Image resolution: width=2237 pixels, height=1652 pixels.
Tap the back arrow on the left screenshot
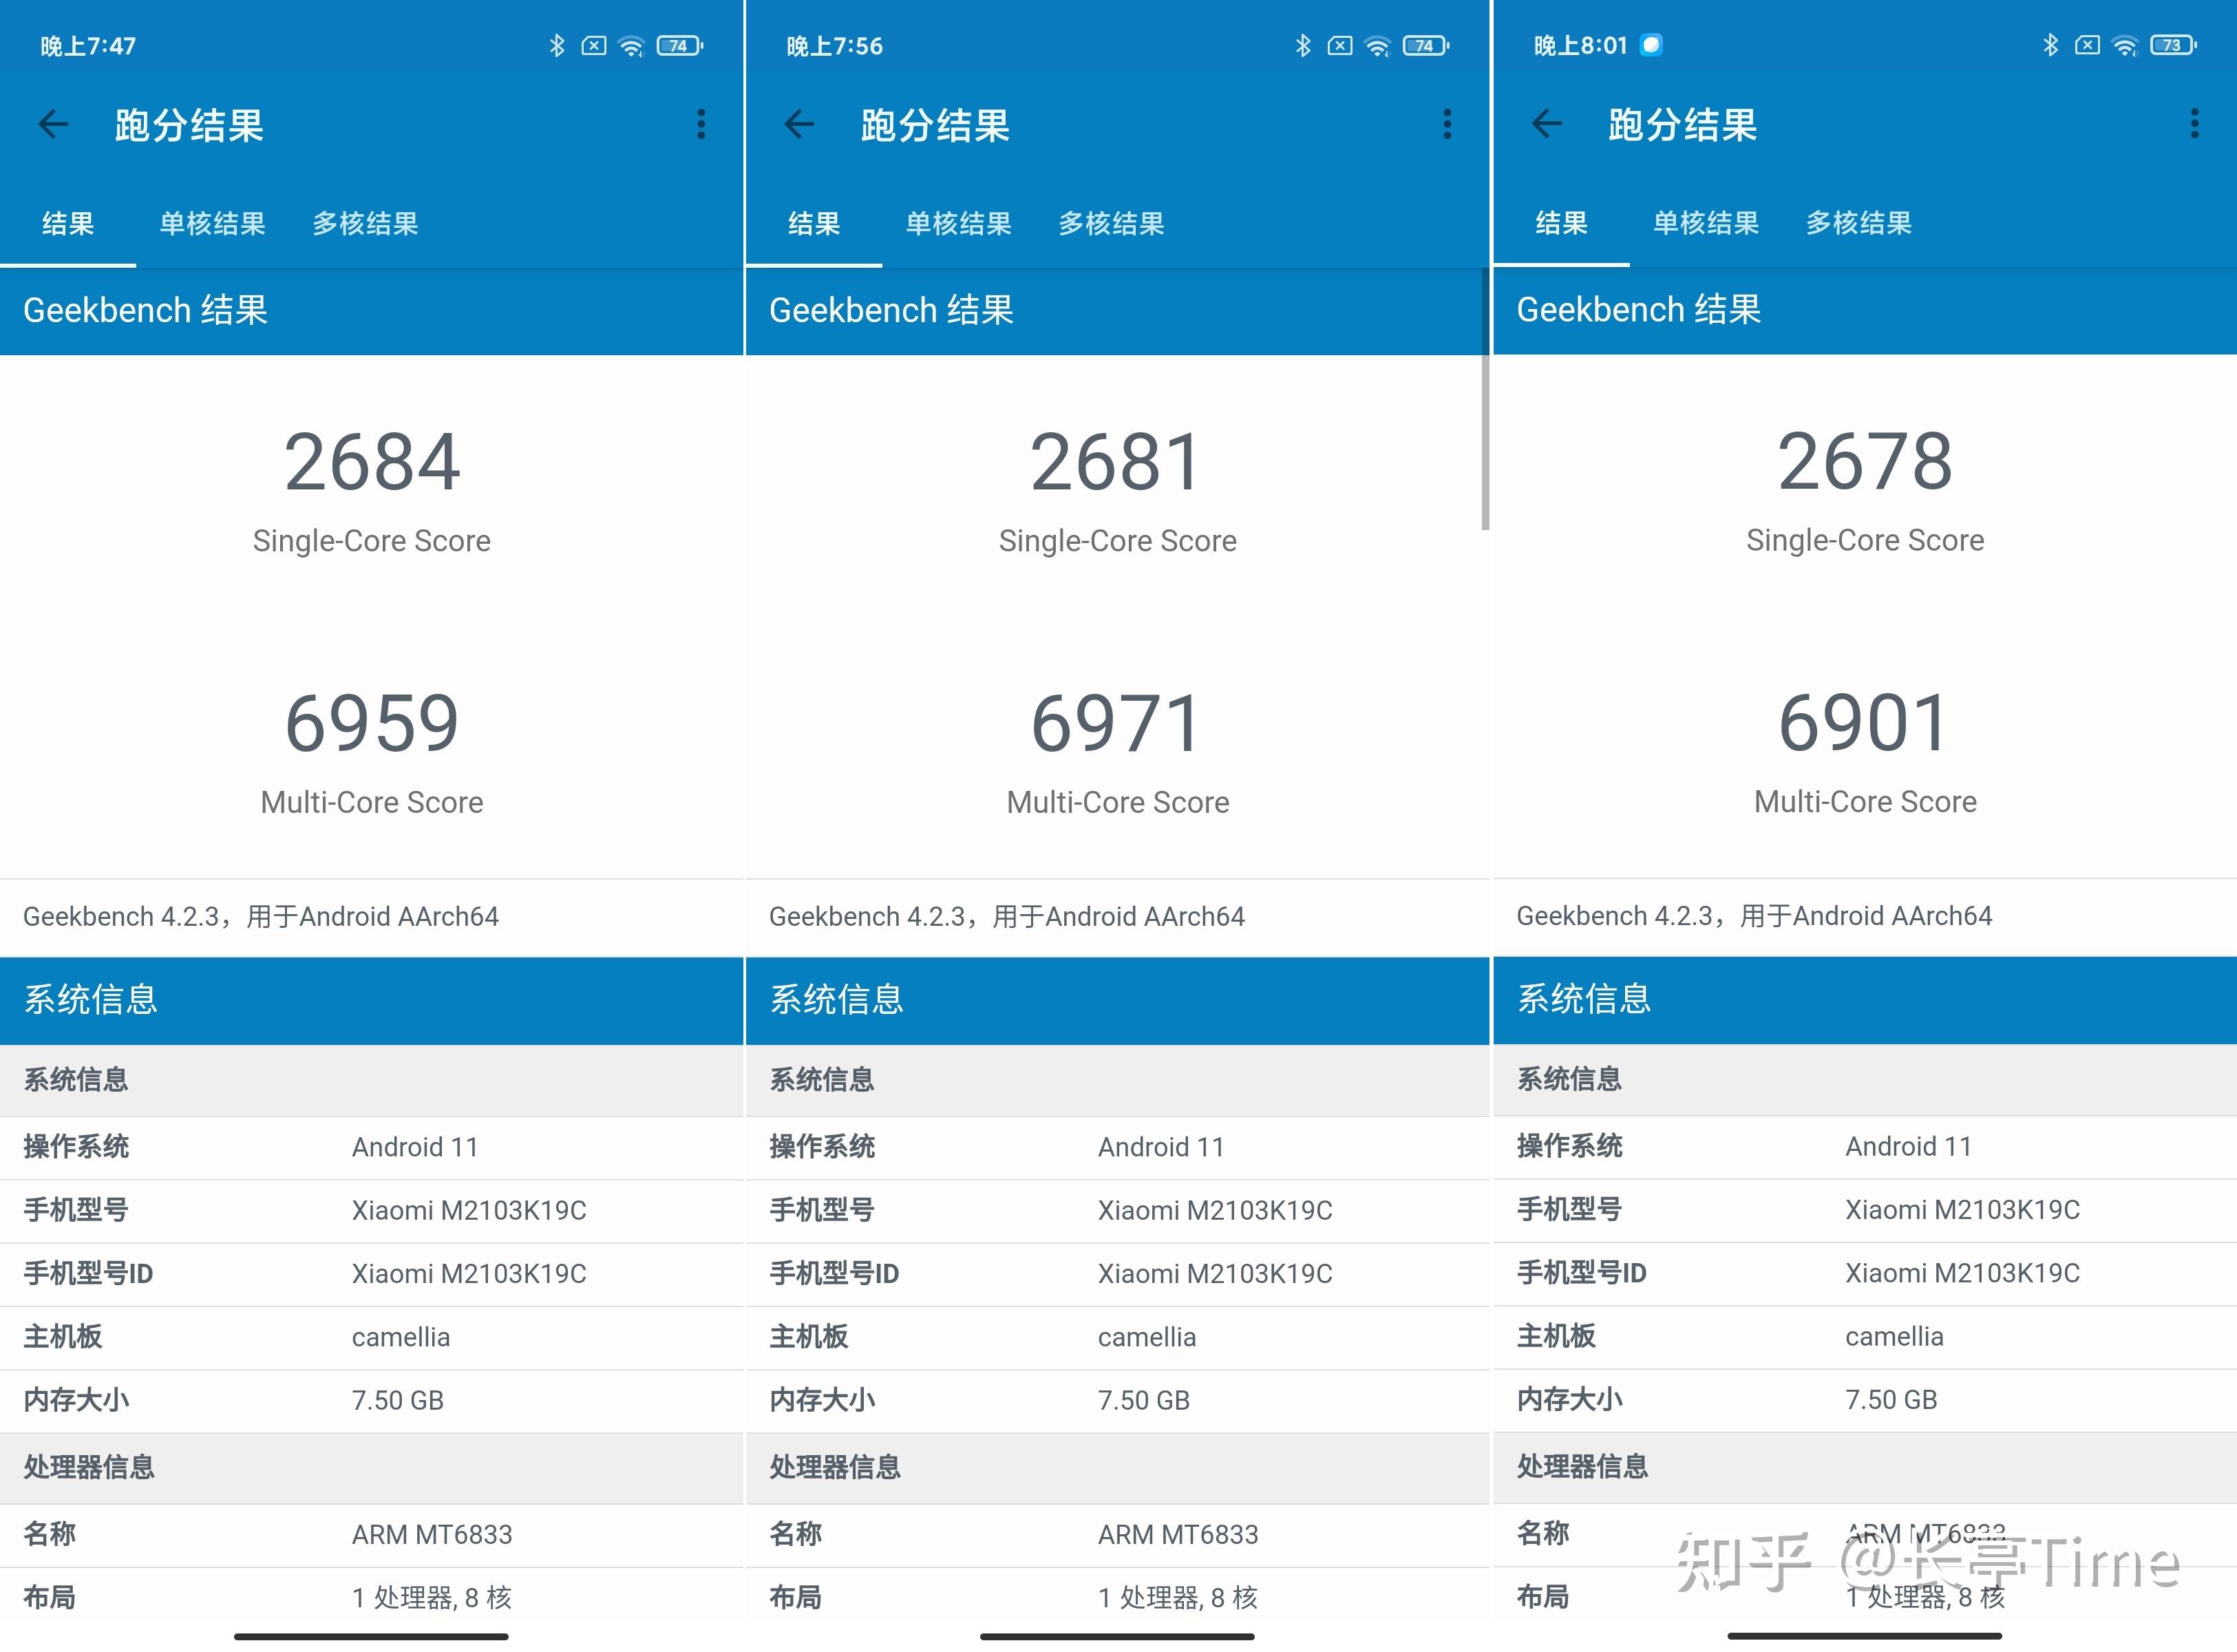(52, 123)
